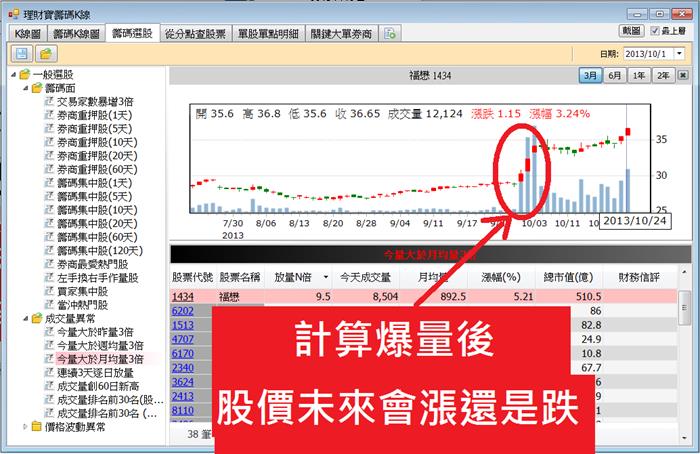
Task: Select 交易家數暴增3倍 in tree
Action: coord(96,102)
